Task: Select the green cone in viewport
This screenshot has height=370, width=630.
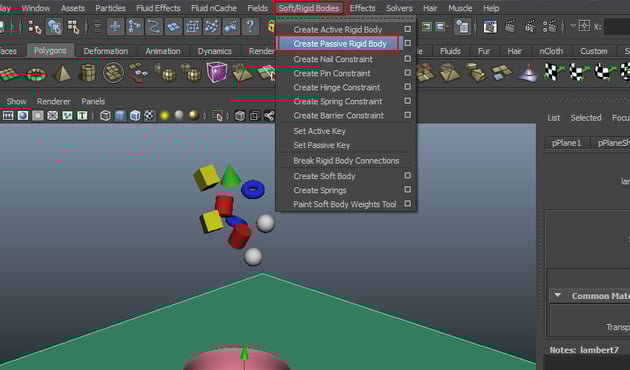Action: click(230, 176)
